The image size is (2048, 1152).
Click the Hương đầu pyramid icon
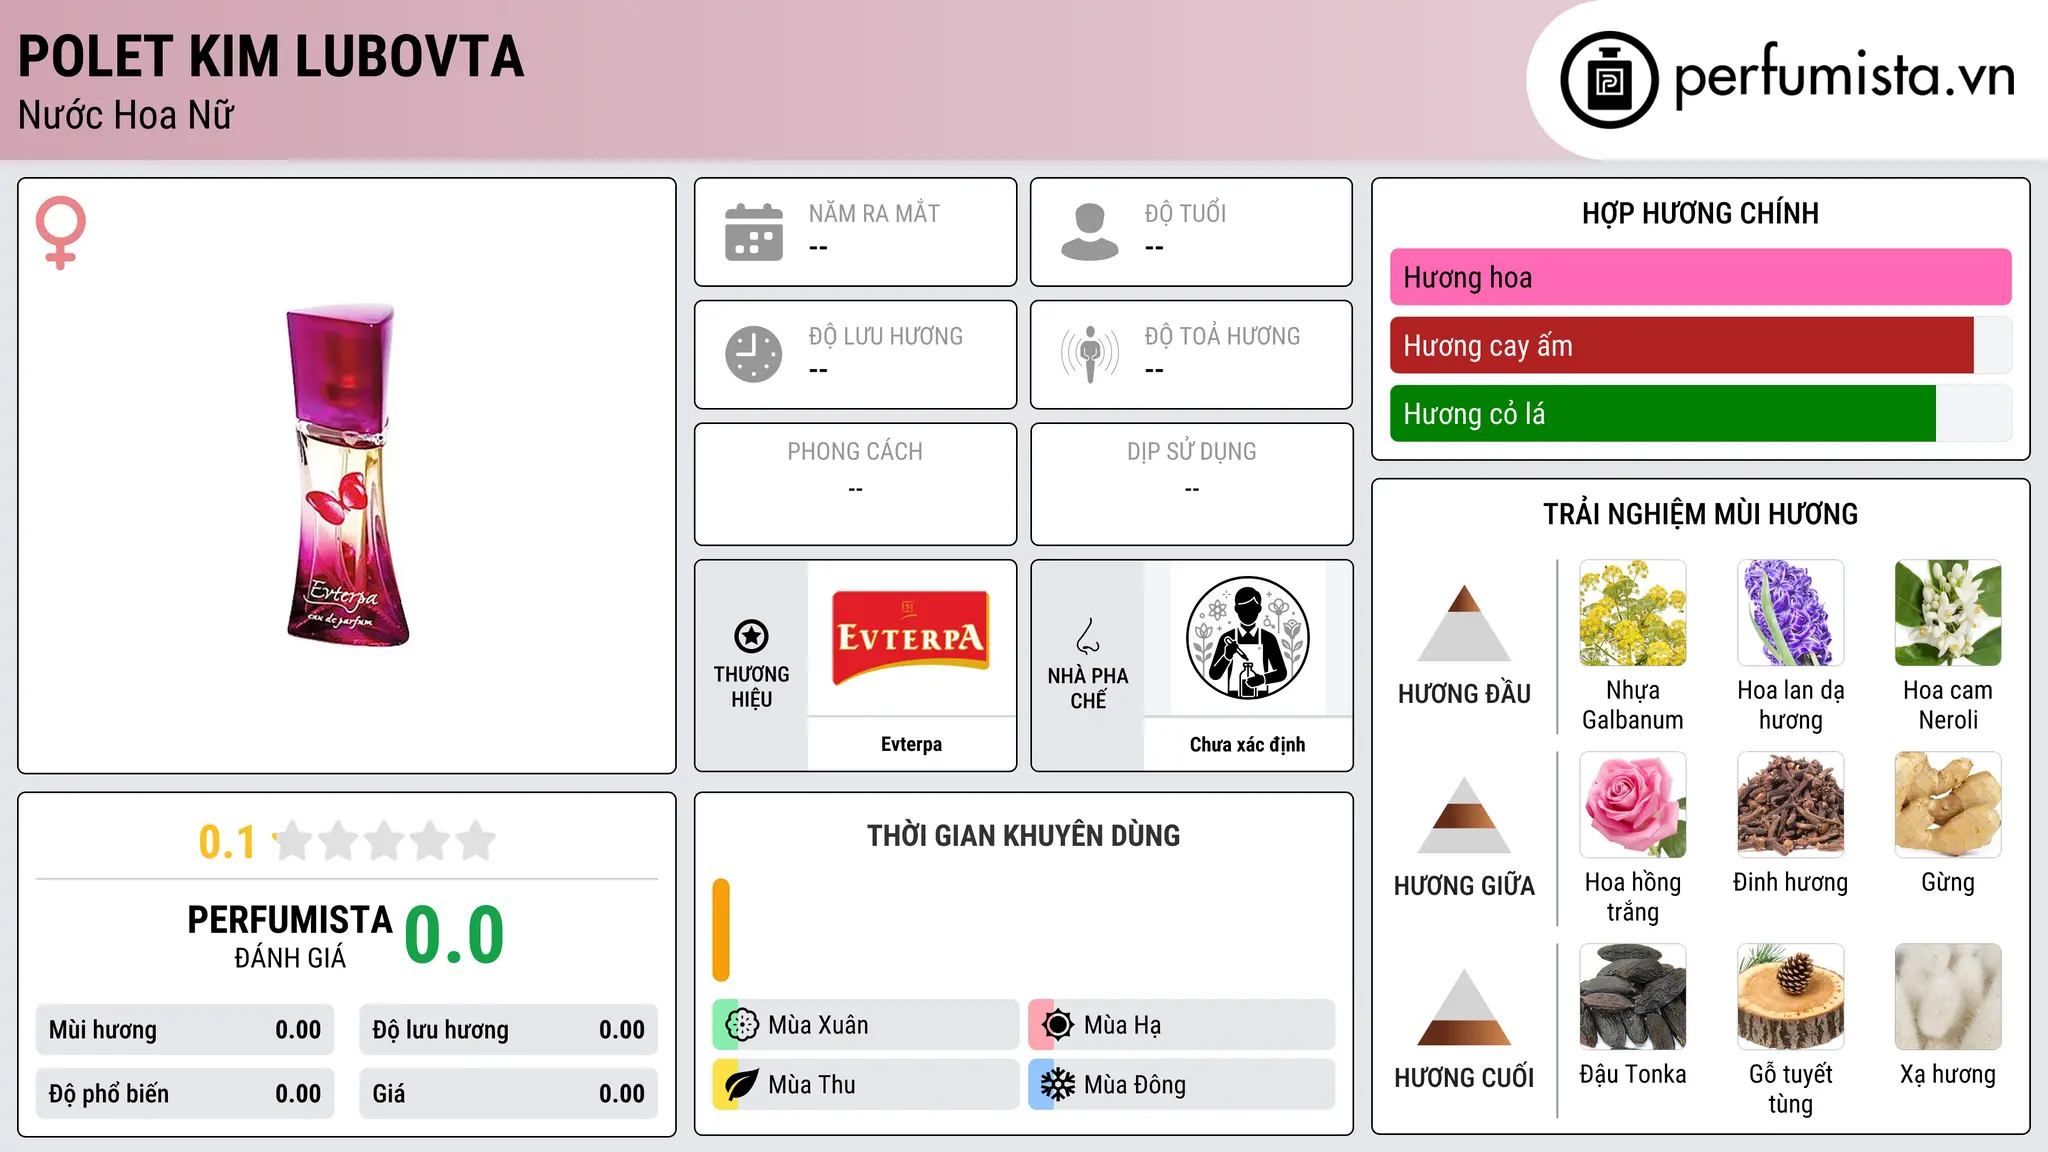click(x=1464, y=622)
